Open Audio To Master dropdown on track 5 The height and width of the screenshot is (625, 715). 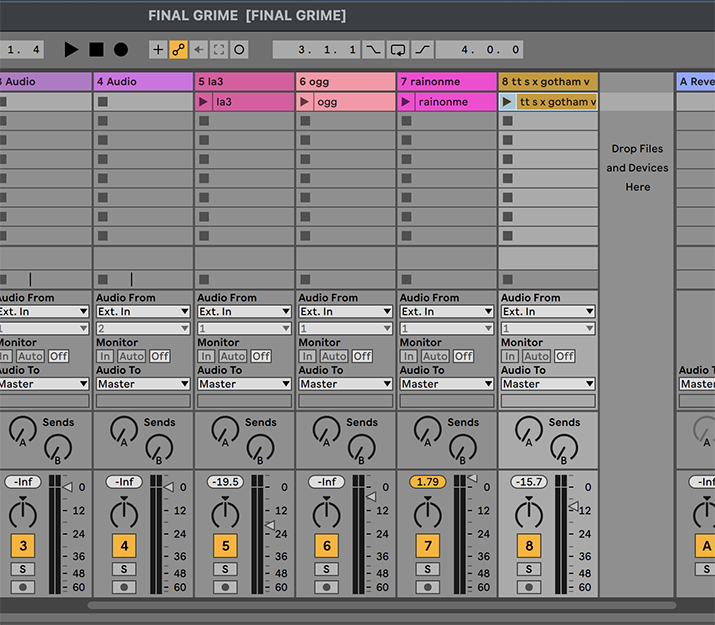pyautogui.click(x=244, y=384)
